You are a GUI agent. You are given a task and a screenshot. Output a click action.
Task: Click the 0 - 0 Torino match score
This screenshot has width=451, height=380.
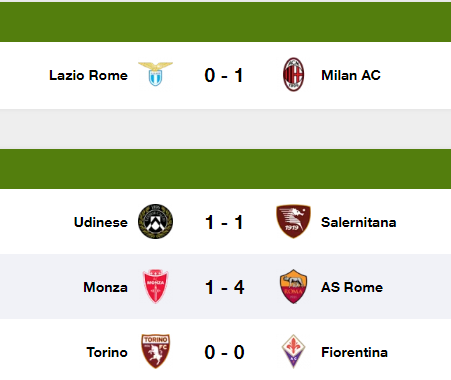224,352
